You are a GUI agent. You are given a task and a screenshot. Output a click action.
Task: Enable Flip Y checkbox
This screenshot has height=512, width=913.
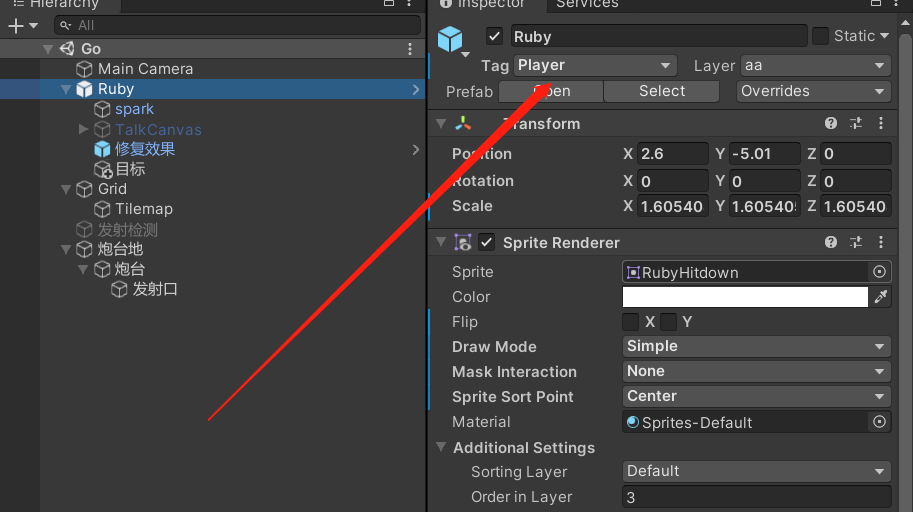click(x=668, y=322)
